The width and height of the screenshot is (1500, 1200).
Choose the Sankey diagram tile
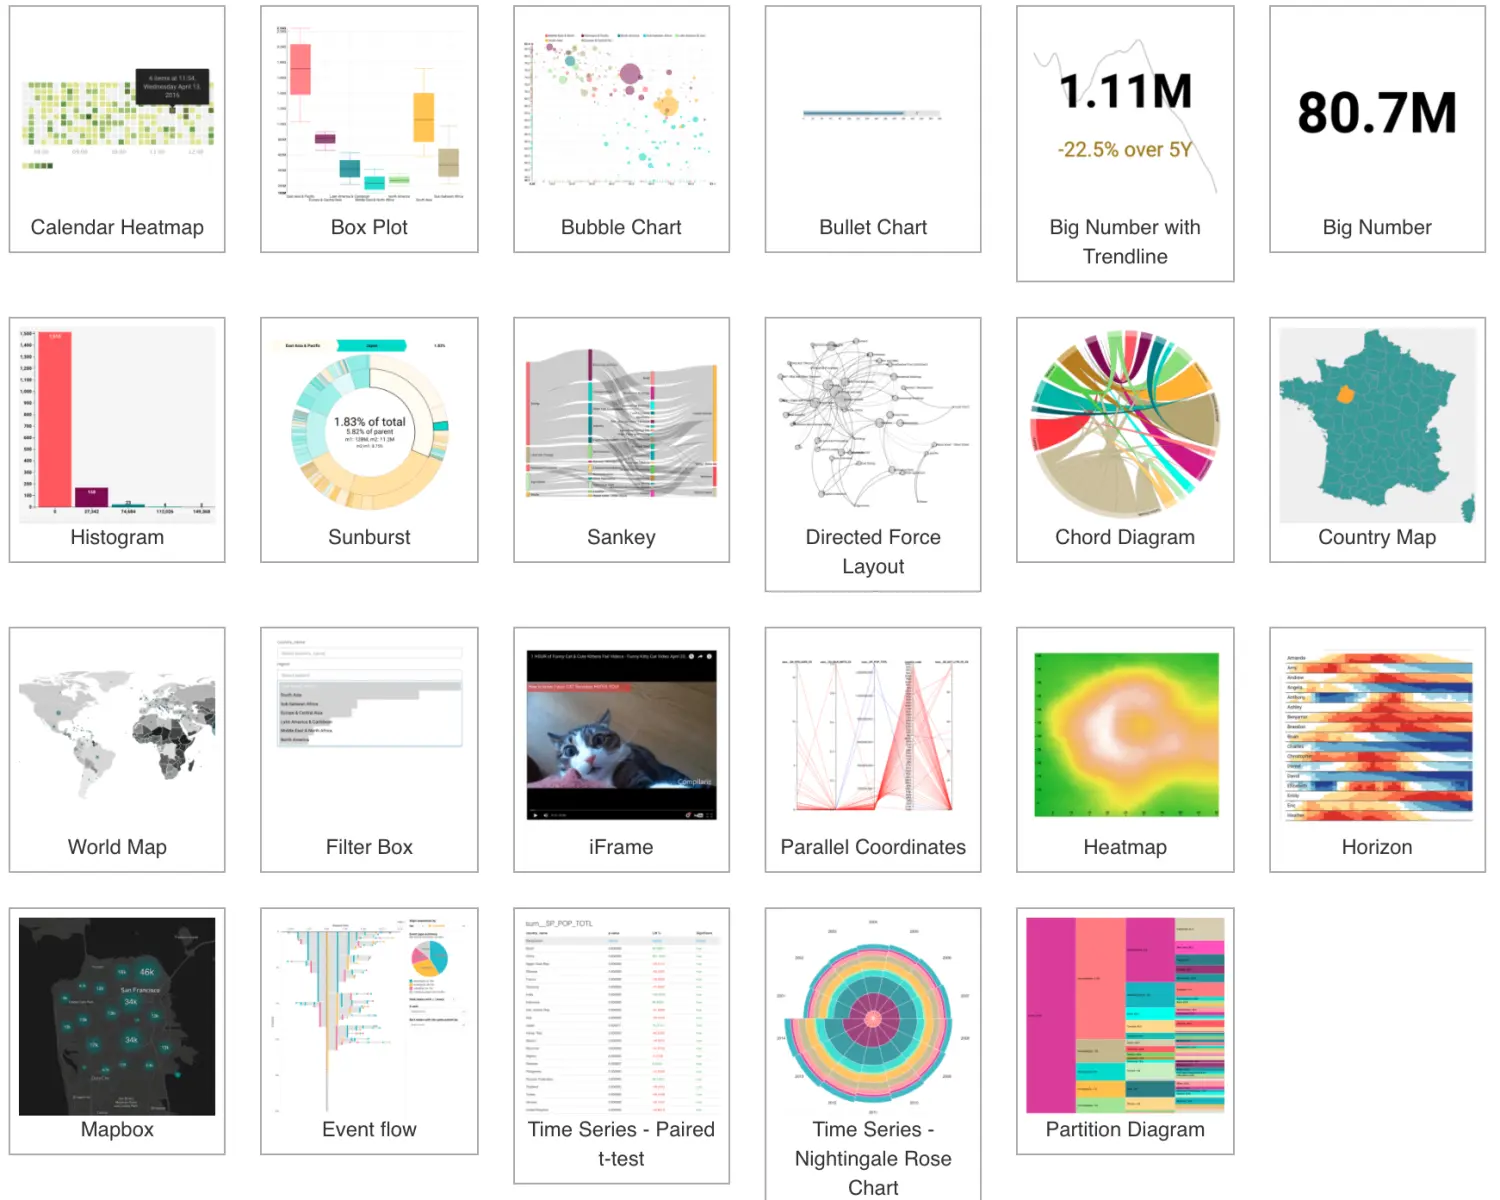point(621,440)
